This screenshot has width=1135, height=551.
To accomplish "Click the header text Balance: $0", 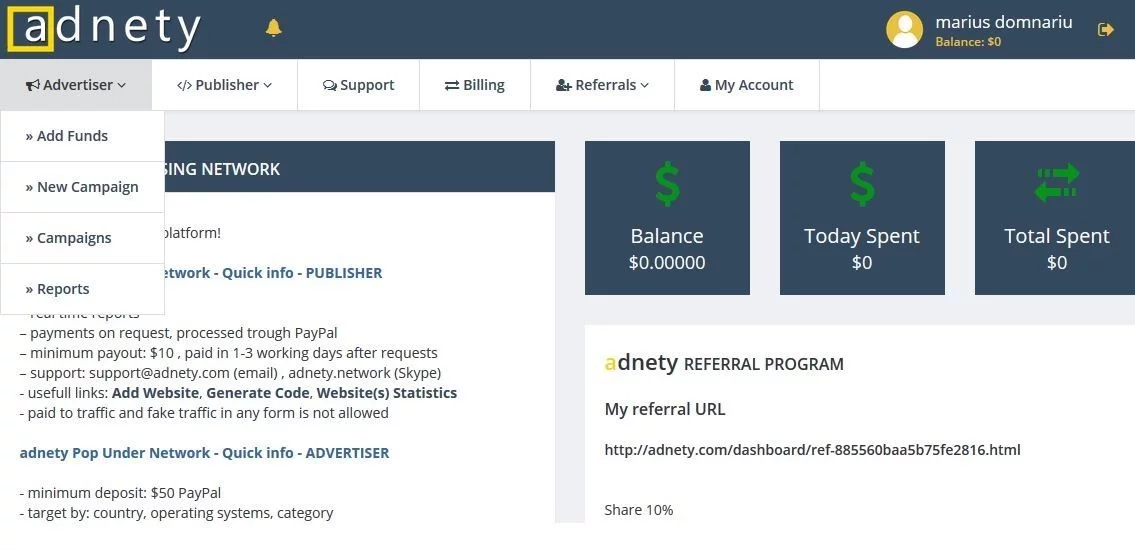I will tap(968, 42).
